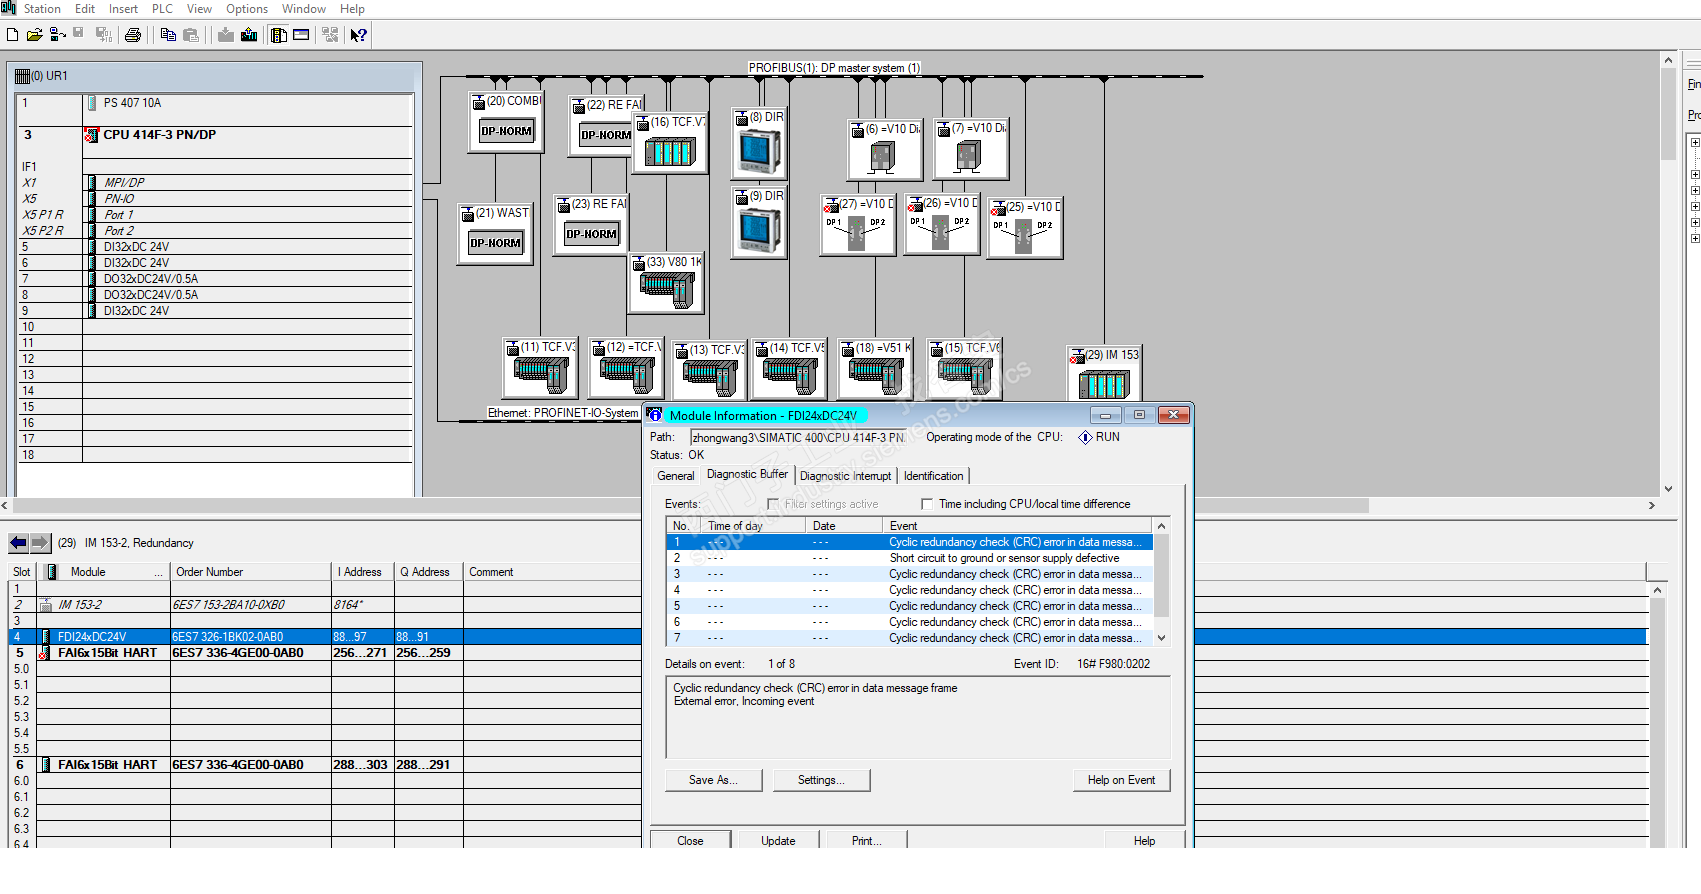Select the (18) =V51 station icon

[x=875, y=369]
